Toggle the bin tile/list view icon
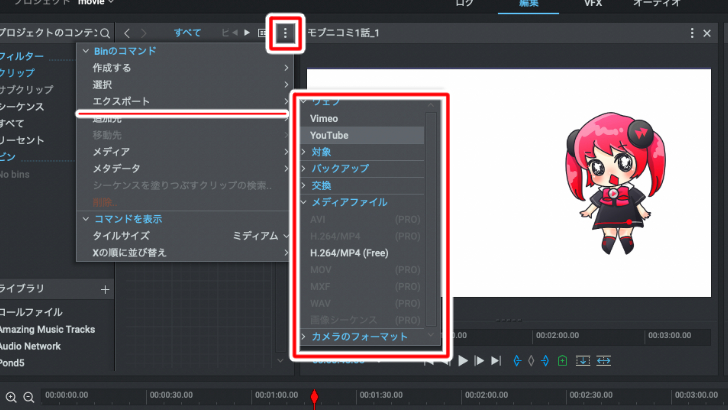728x410 pixels. [262, 33]
